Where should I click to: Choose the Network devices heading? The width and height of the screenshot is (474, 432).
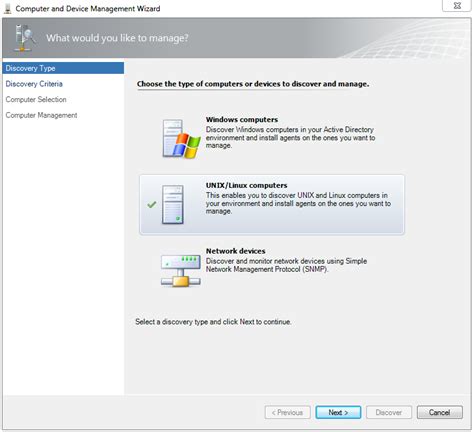pos(235,251)
